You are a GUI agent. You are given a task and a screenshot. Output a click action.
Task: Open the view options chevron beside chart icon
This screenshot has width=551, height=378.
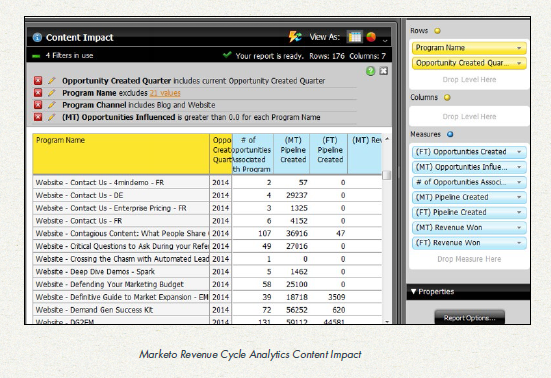tap(385, 40)
